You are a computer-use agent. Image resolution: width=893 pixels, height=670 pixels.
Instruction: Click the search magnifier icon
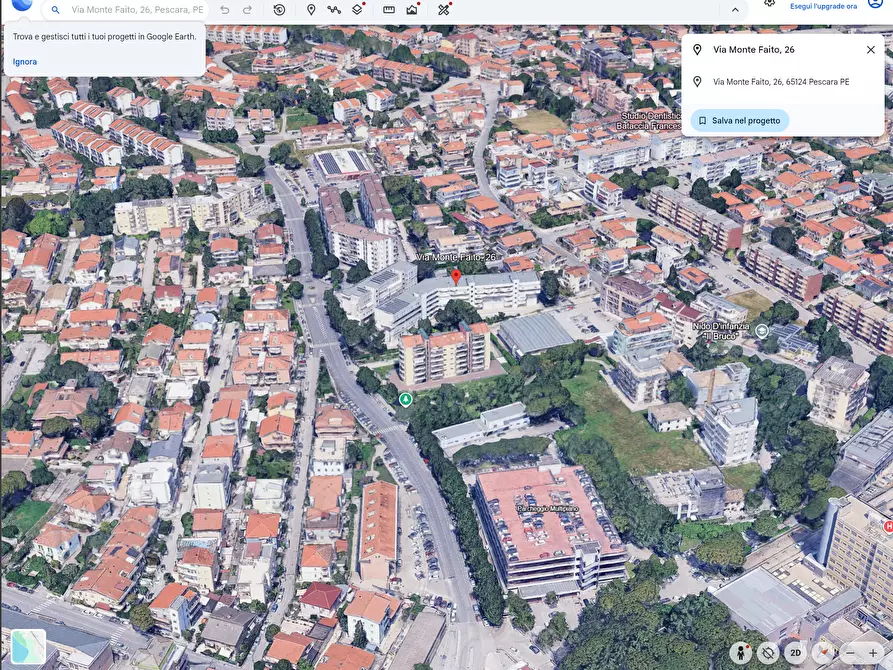pyautogui.click(x=55, y=8)
